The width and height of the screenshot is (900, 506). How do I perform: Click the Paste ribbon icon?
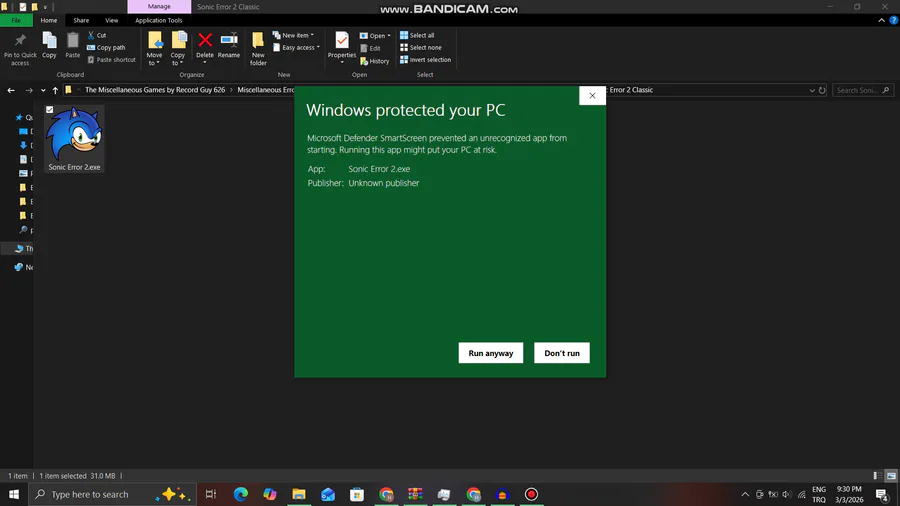tap(72, 46)
